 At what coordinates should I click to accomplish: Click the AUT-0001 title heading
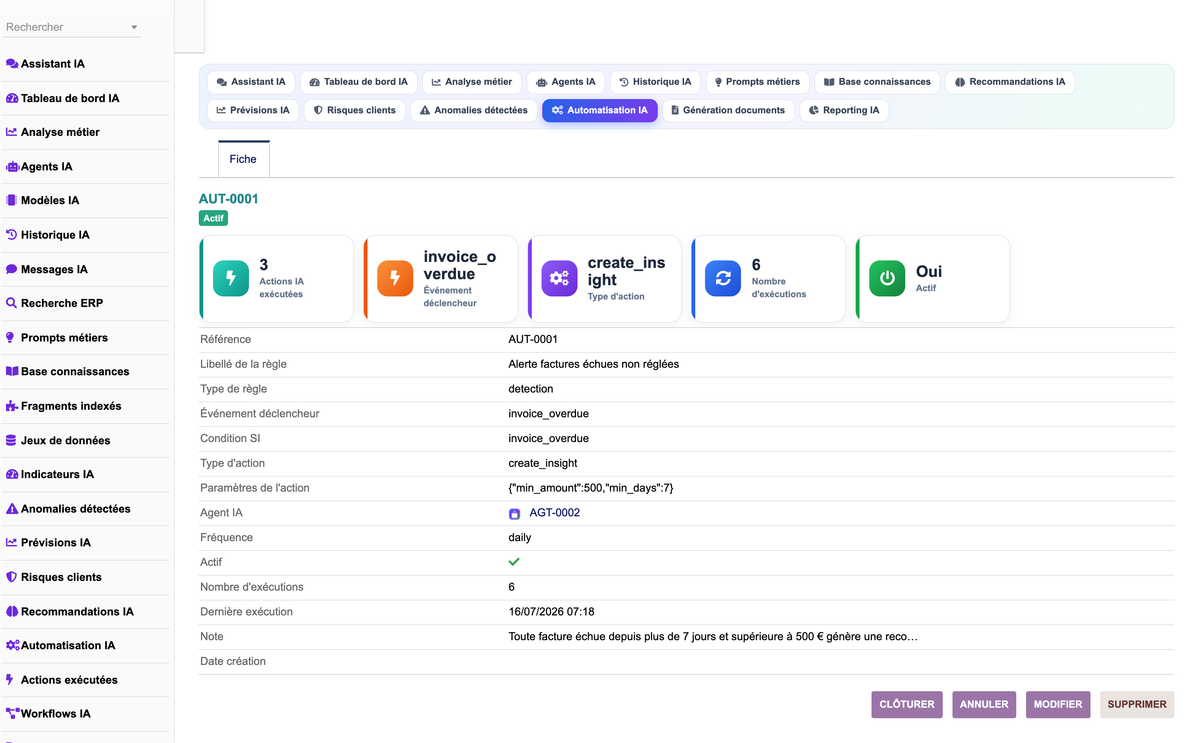[x=229, y=199]
